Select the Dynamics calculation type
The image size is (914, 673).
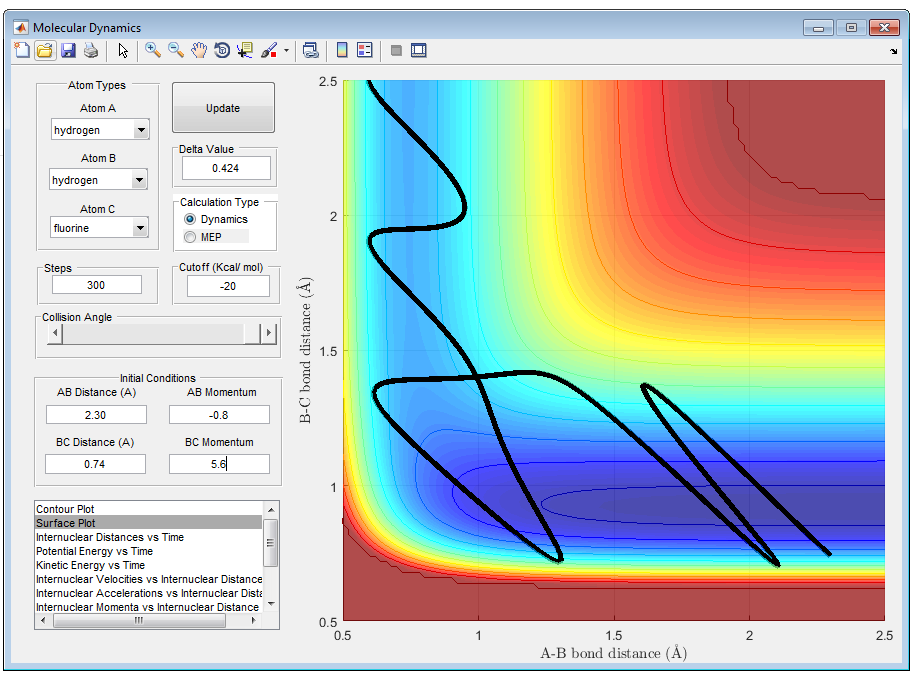[x=190, y=219]
